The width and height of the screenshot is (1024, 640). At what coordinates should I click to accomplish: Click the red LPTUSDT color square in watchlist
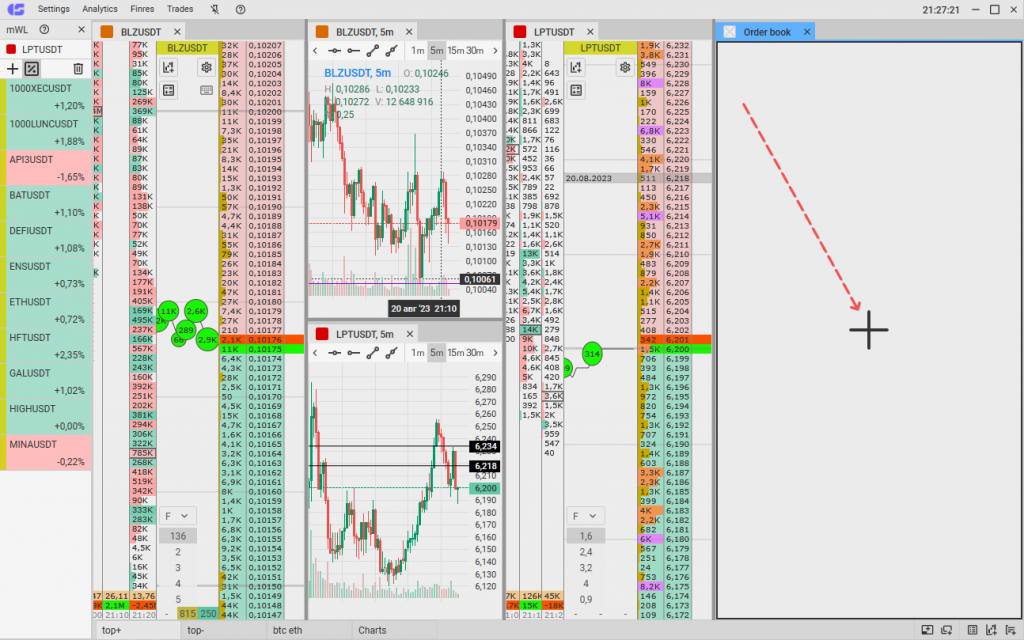point(11,49)
